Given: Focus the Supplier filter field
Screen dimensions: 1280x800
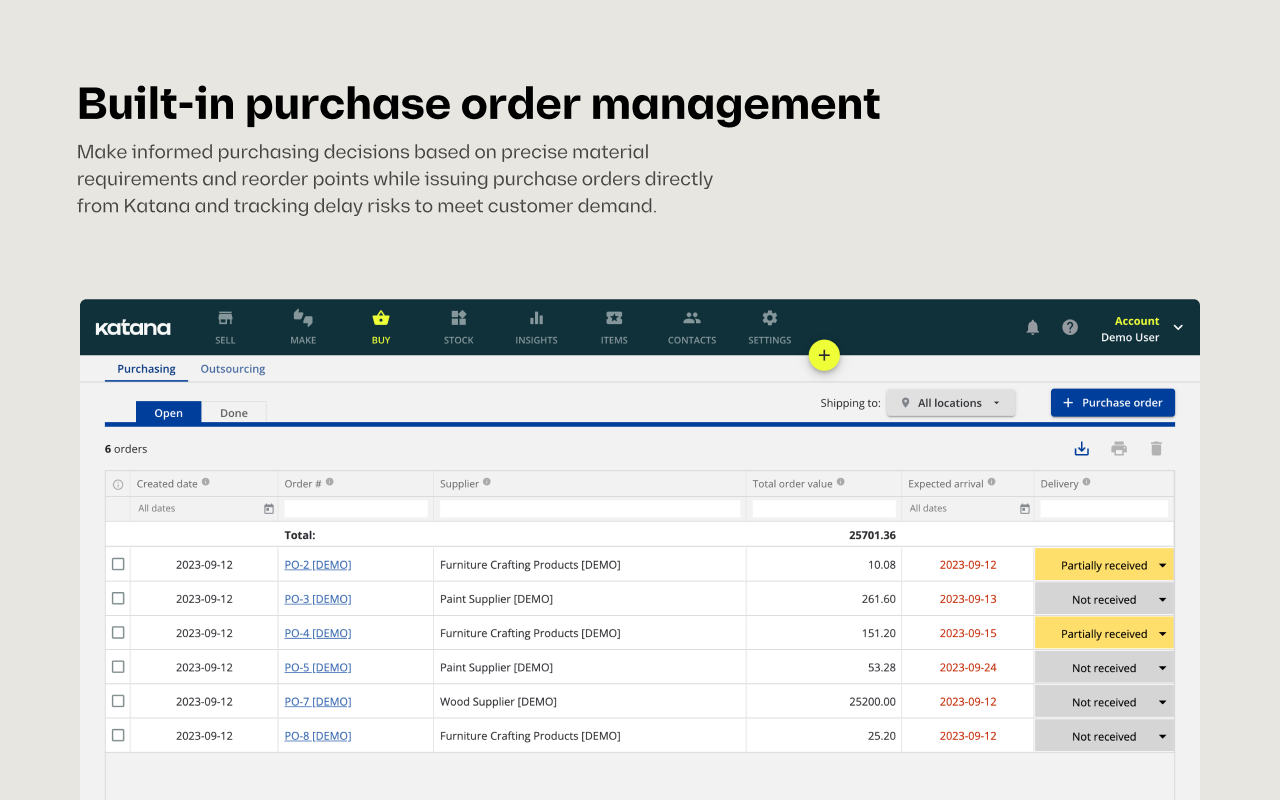Looking at the screenshot, I should pyautogui.click(x=590, y=509).
